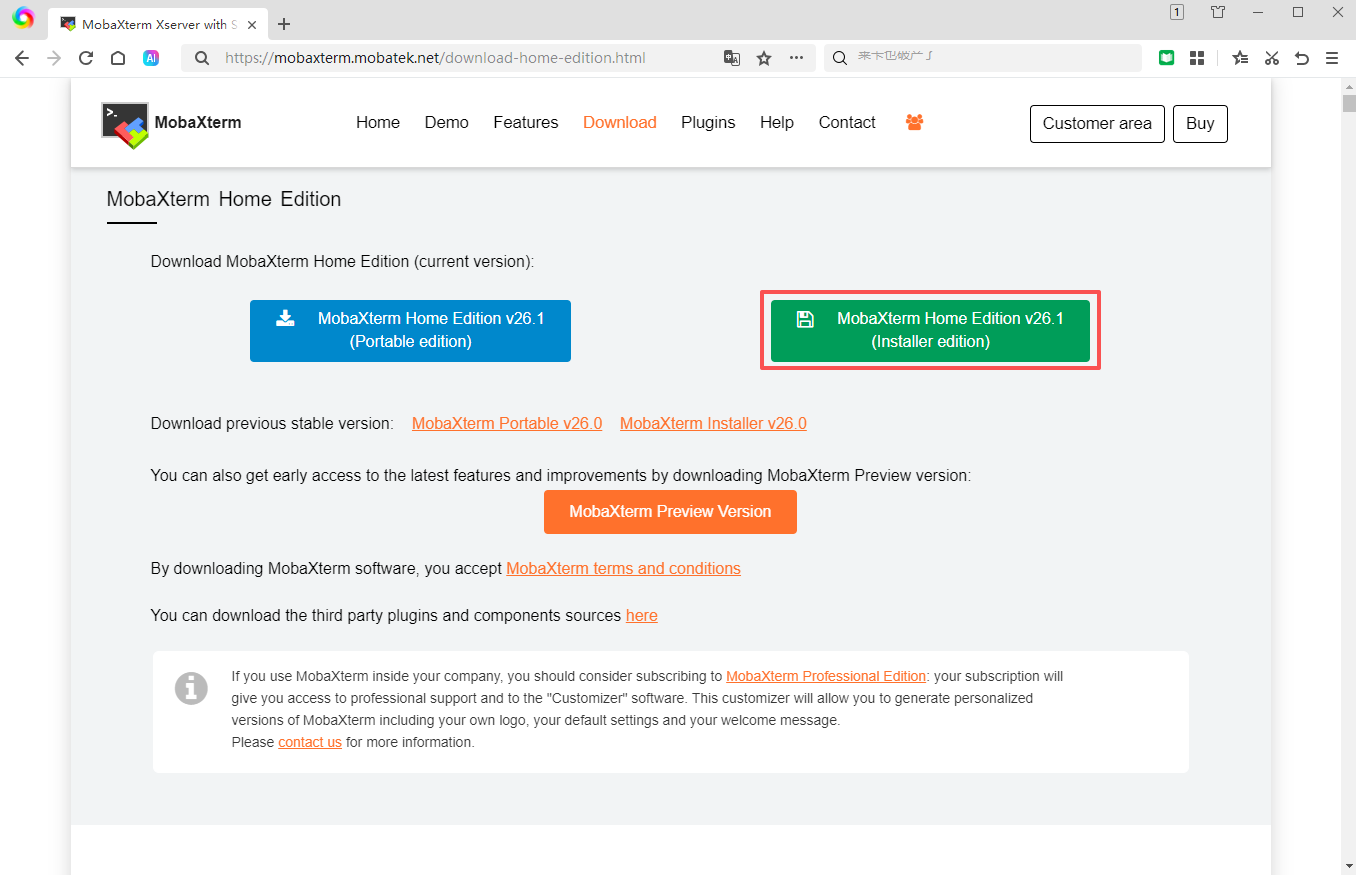Open MobaXterm Professional Edition link
Screen dimensions: 1356x875
click(x=826, y=676)
